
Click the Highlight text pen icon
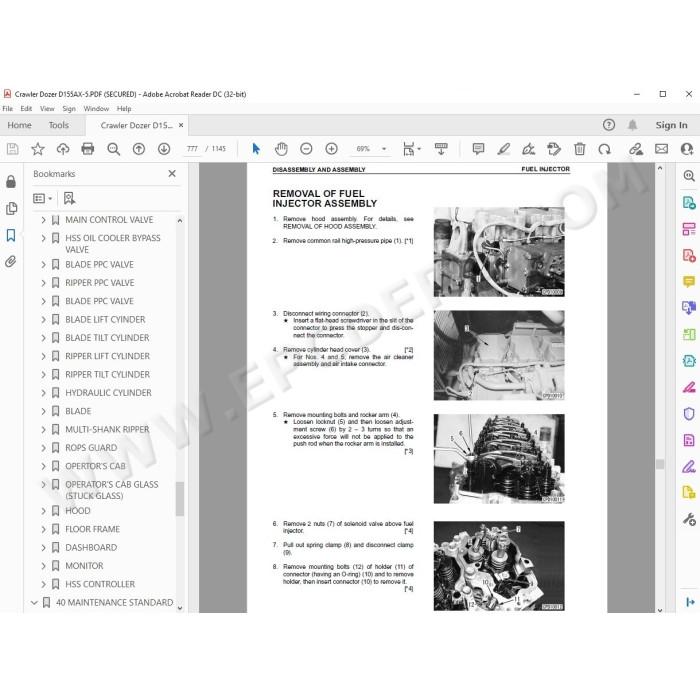click(x=504, y=149)
